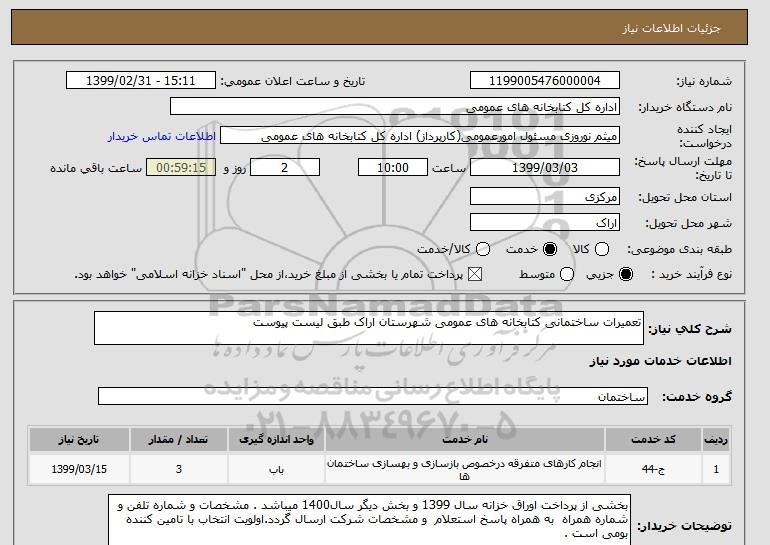Click the need date cell 1399/03/15

click(x=79, y=469)
